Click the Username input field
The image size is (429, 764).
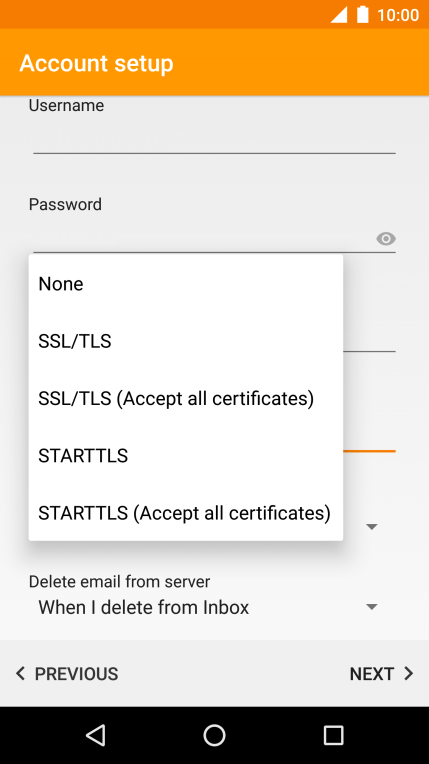tap(214, 138)
